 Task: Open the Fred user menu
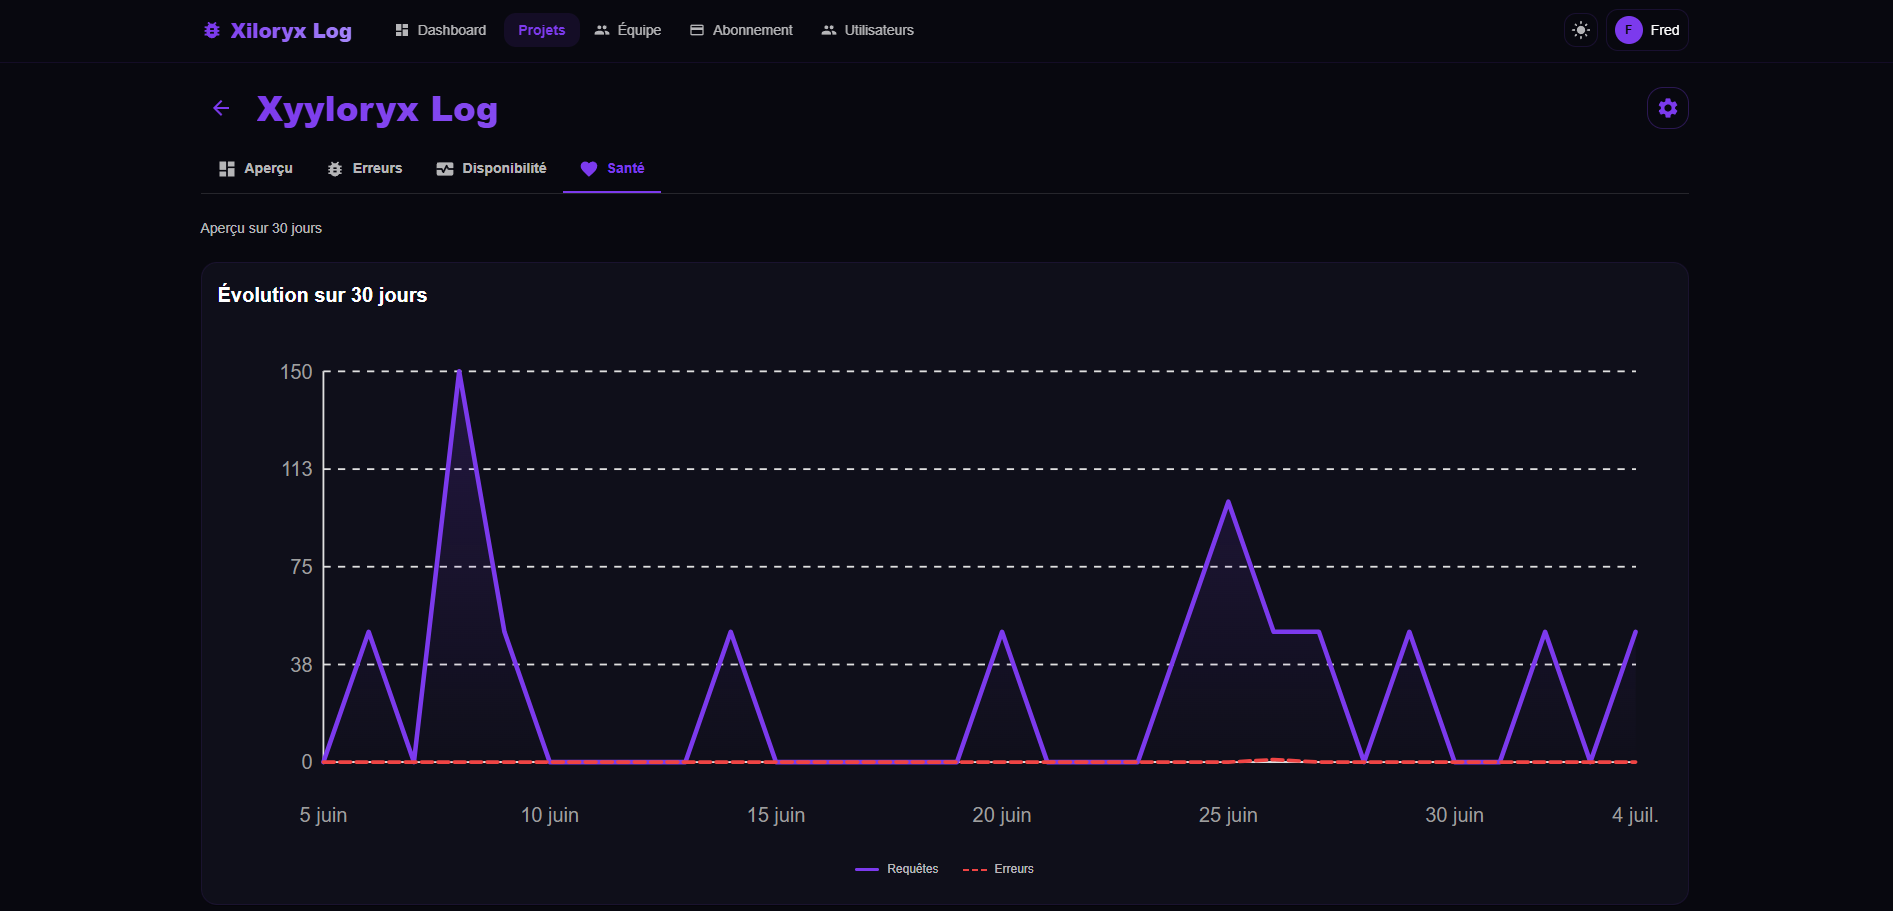click(x=1647, y=30)
